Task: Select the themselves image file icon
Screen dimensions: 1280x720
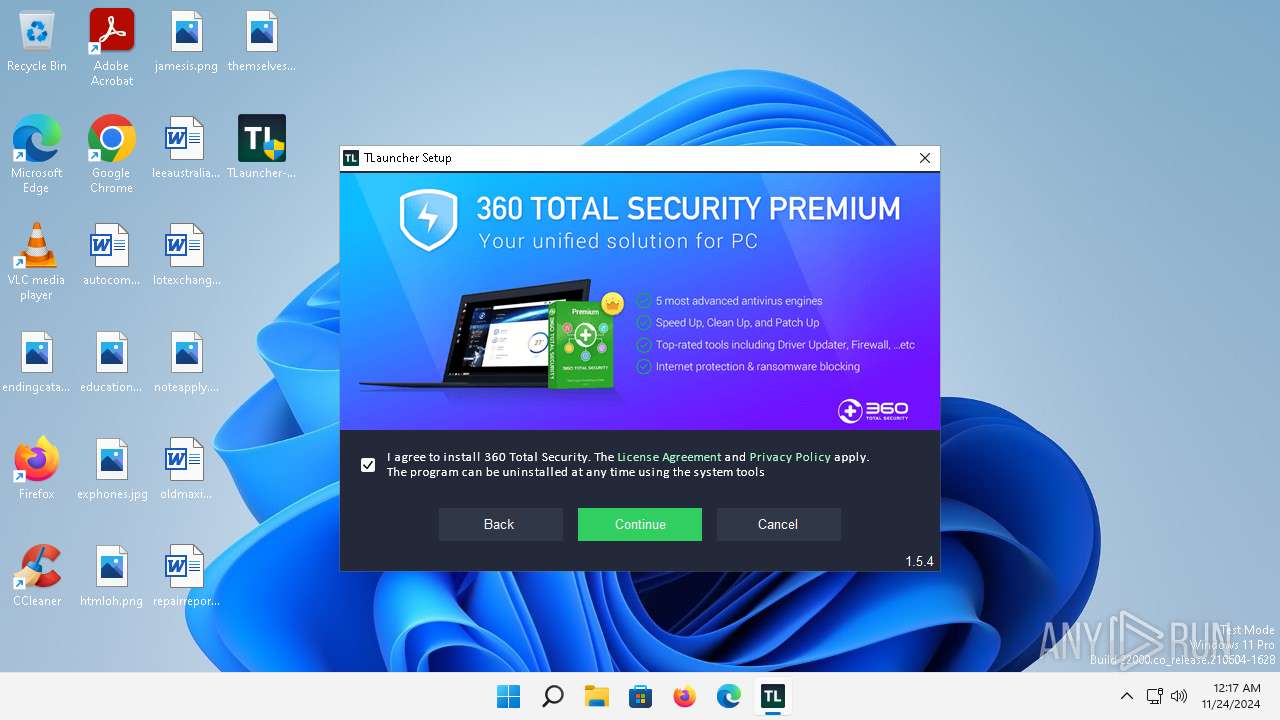Action: point(262,42)
